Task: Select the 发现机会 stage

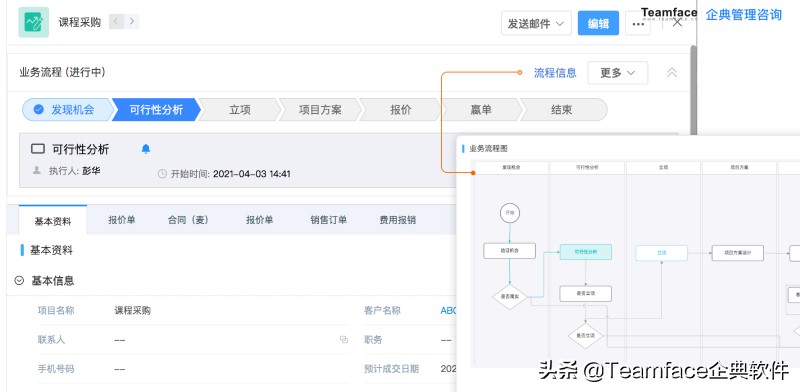Action: point(67,110)
